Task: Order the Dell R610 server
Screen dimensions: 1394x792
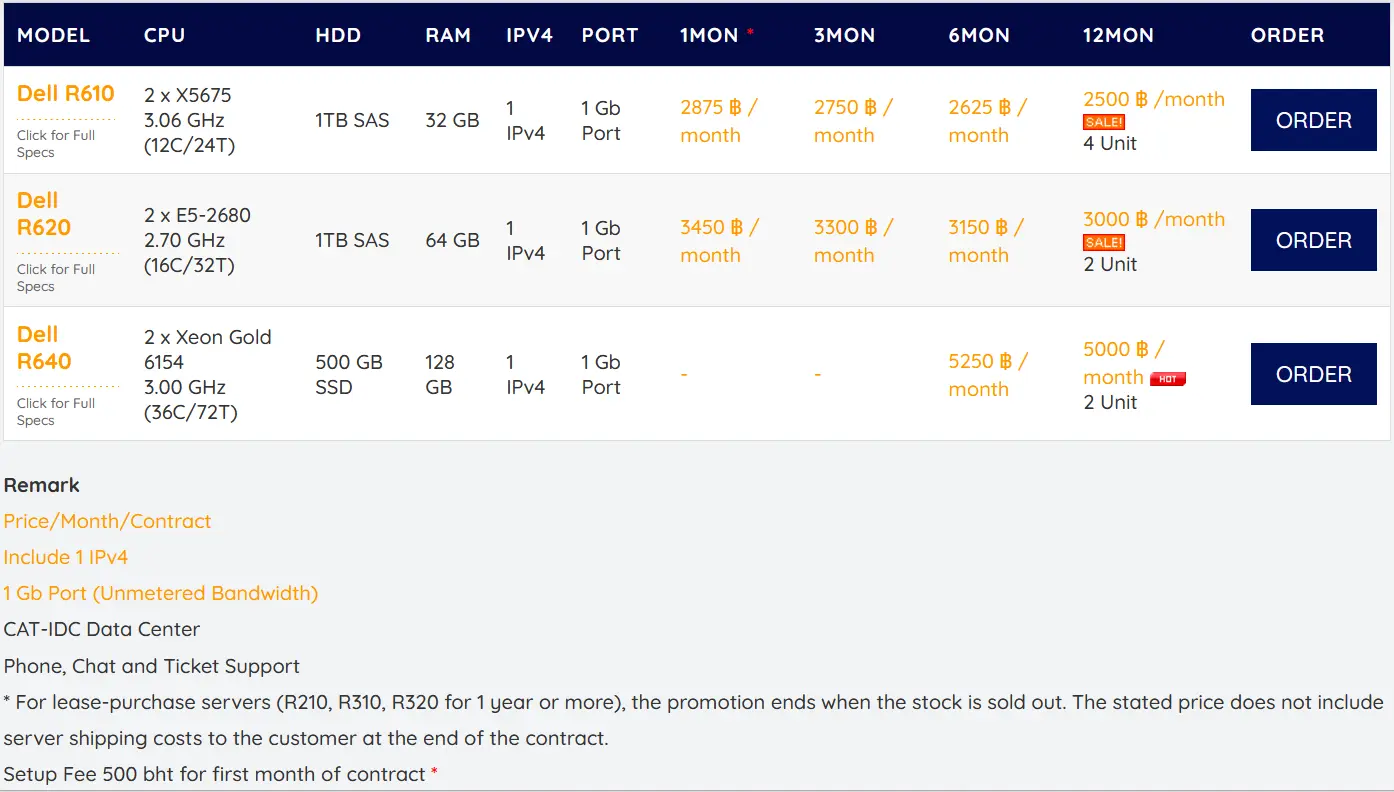Action: 1313,120
